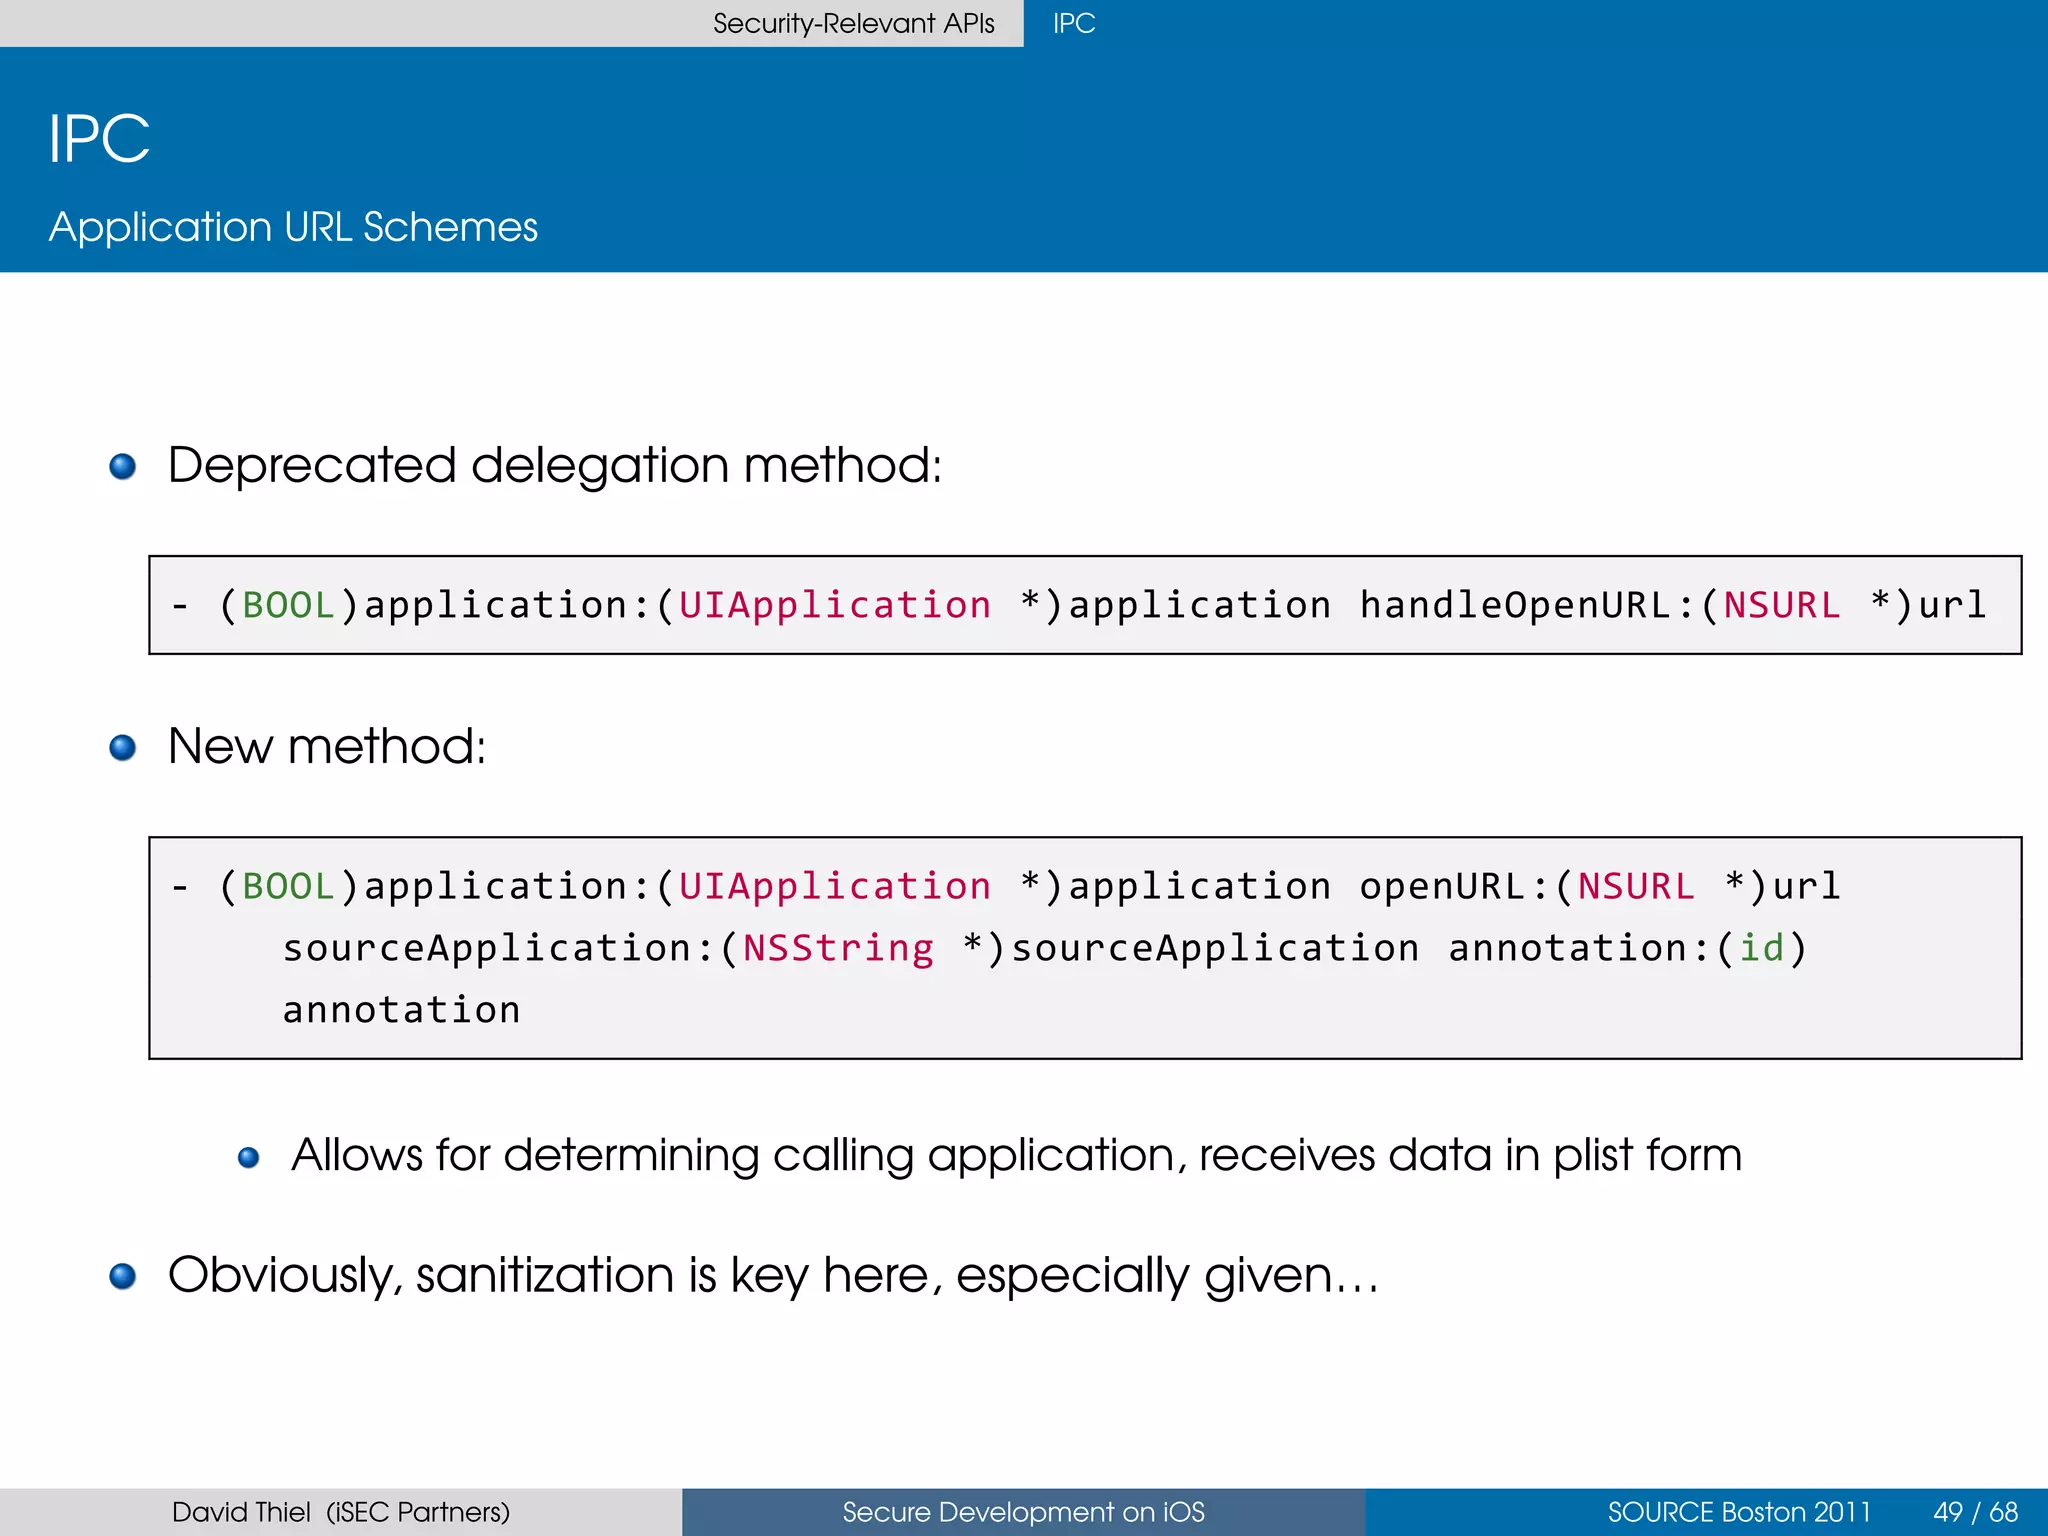
Task: Click the bullet ball beside 'Obviously, sanitization'
Action: point(123,1277)
